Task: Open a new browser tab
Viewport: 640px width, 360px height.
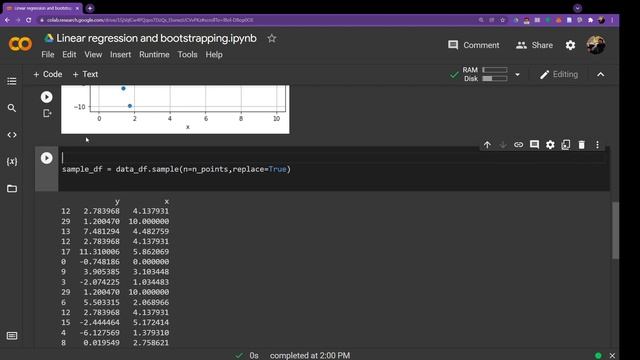Action: [90, 8]
